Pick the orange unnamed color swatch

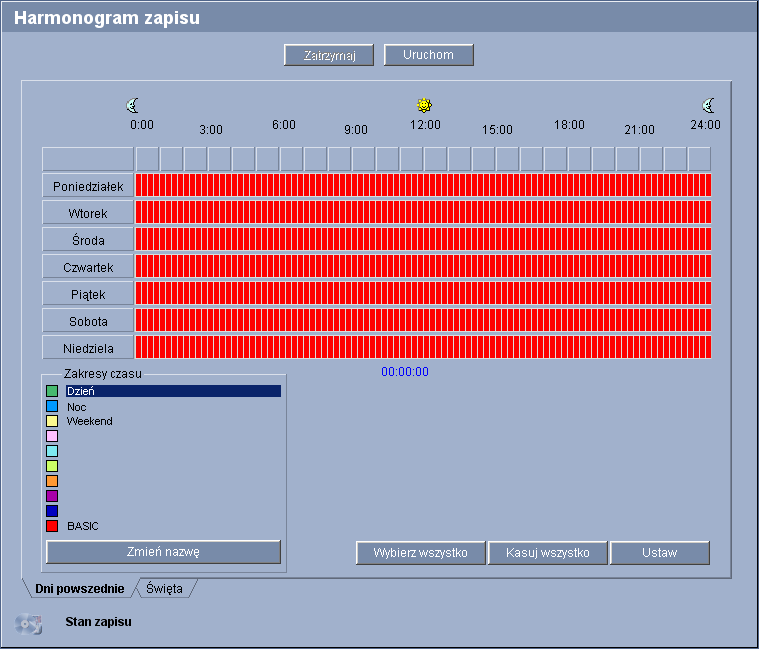52,481
